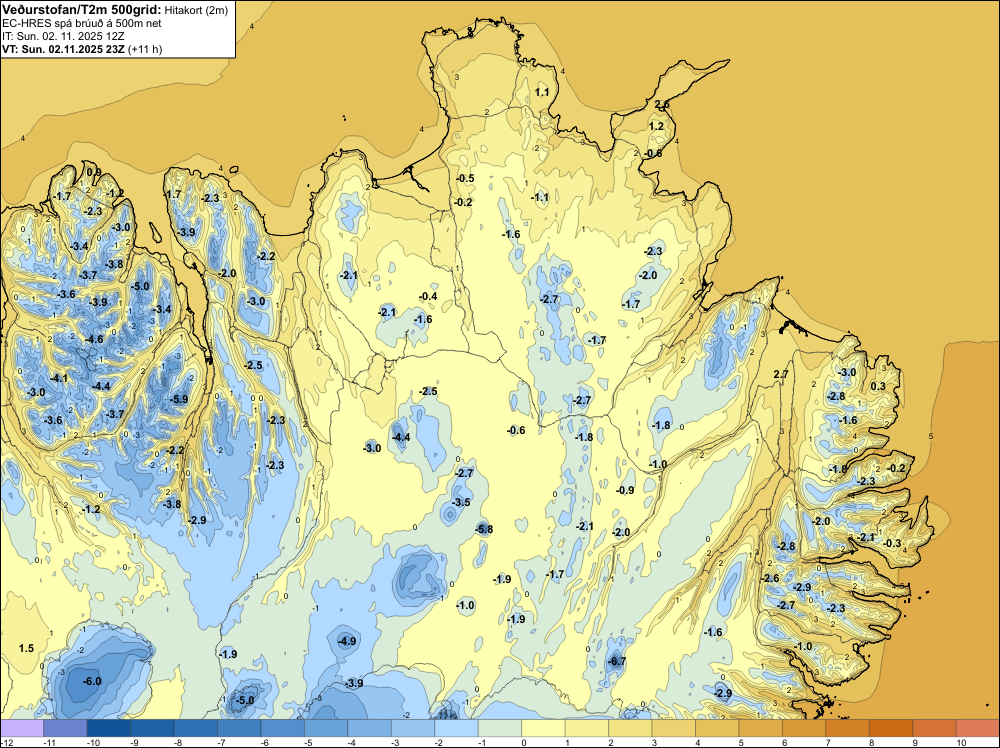Click the 0 pale yellow legend swatch
This screenshot has height=748, width=1000.
(x=543, y=728)
